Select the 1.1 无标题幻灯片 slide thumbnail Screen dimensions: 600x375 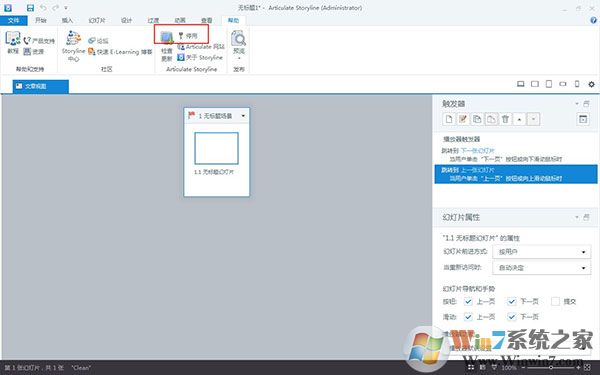pos(216,148)
